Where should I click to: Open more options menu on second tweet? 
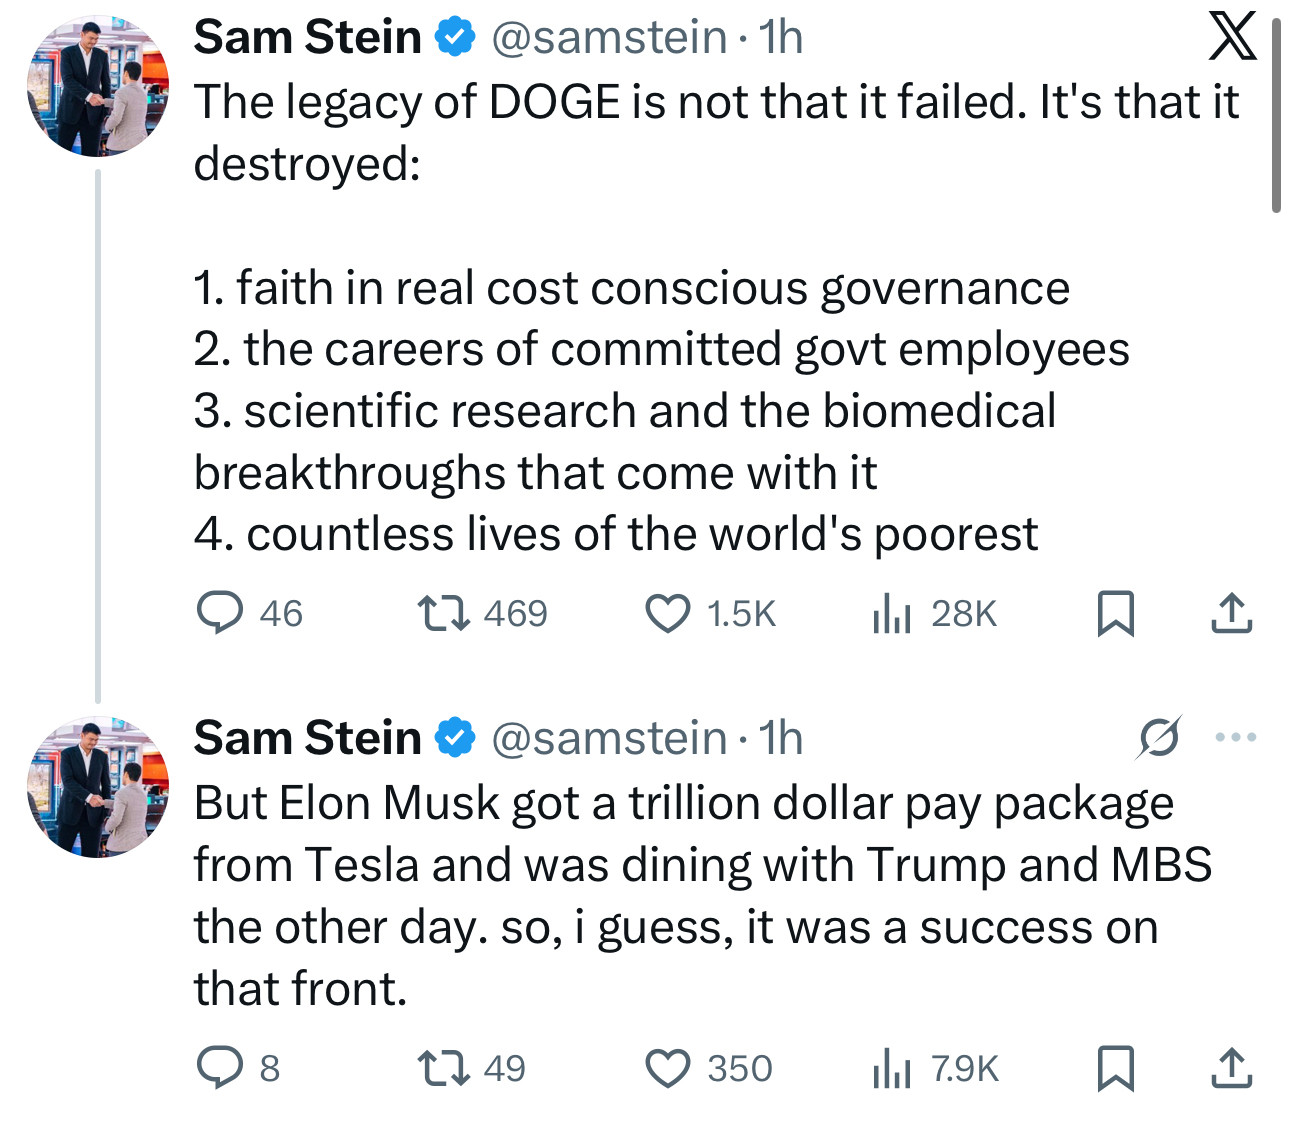point(1236,738)
